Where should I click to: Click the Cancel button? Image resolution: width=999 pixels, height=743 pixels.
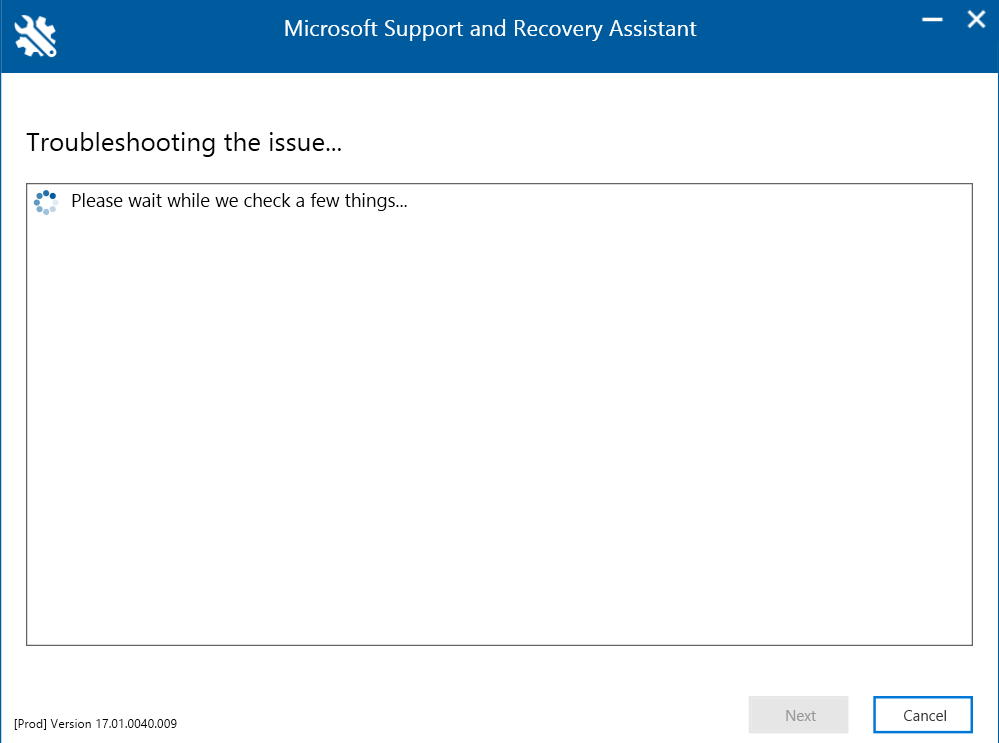coord(923,715)
